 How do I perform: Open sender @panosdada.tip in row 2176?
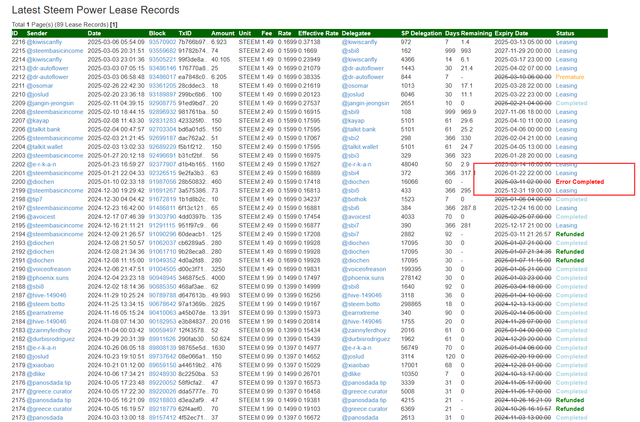(49, 383)
